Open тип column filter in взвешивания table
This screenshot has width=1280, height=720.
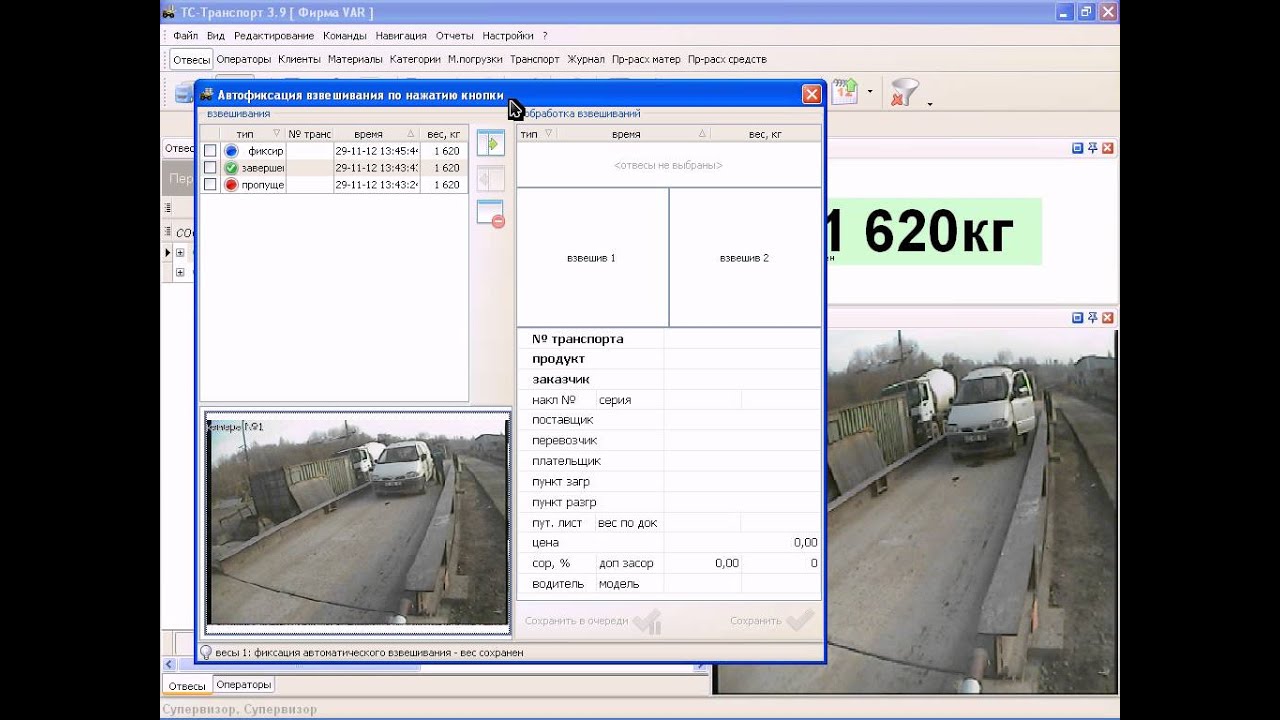coord(277,133)
